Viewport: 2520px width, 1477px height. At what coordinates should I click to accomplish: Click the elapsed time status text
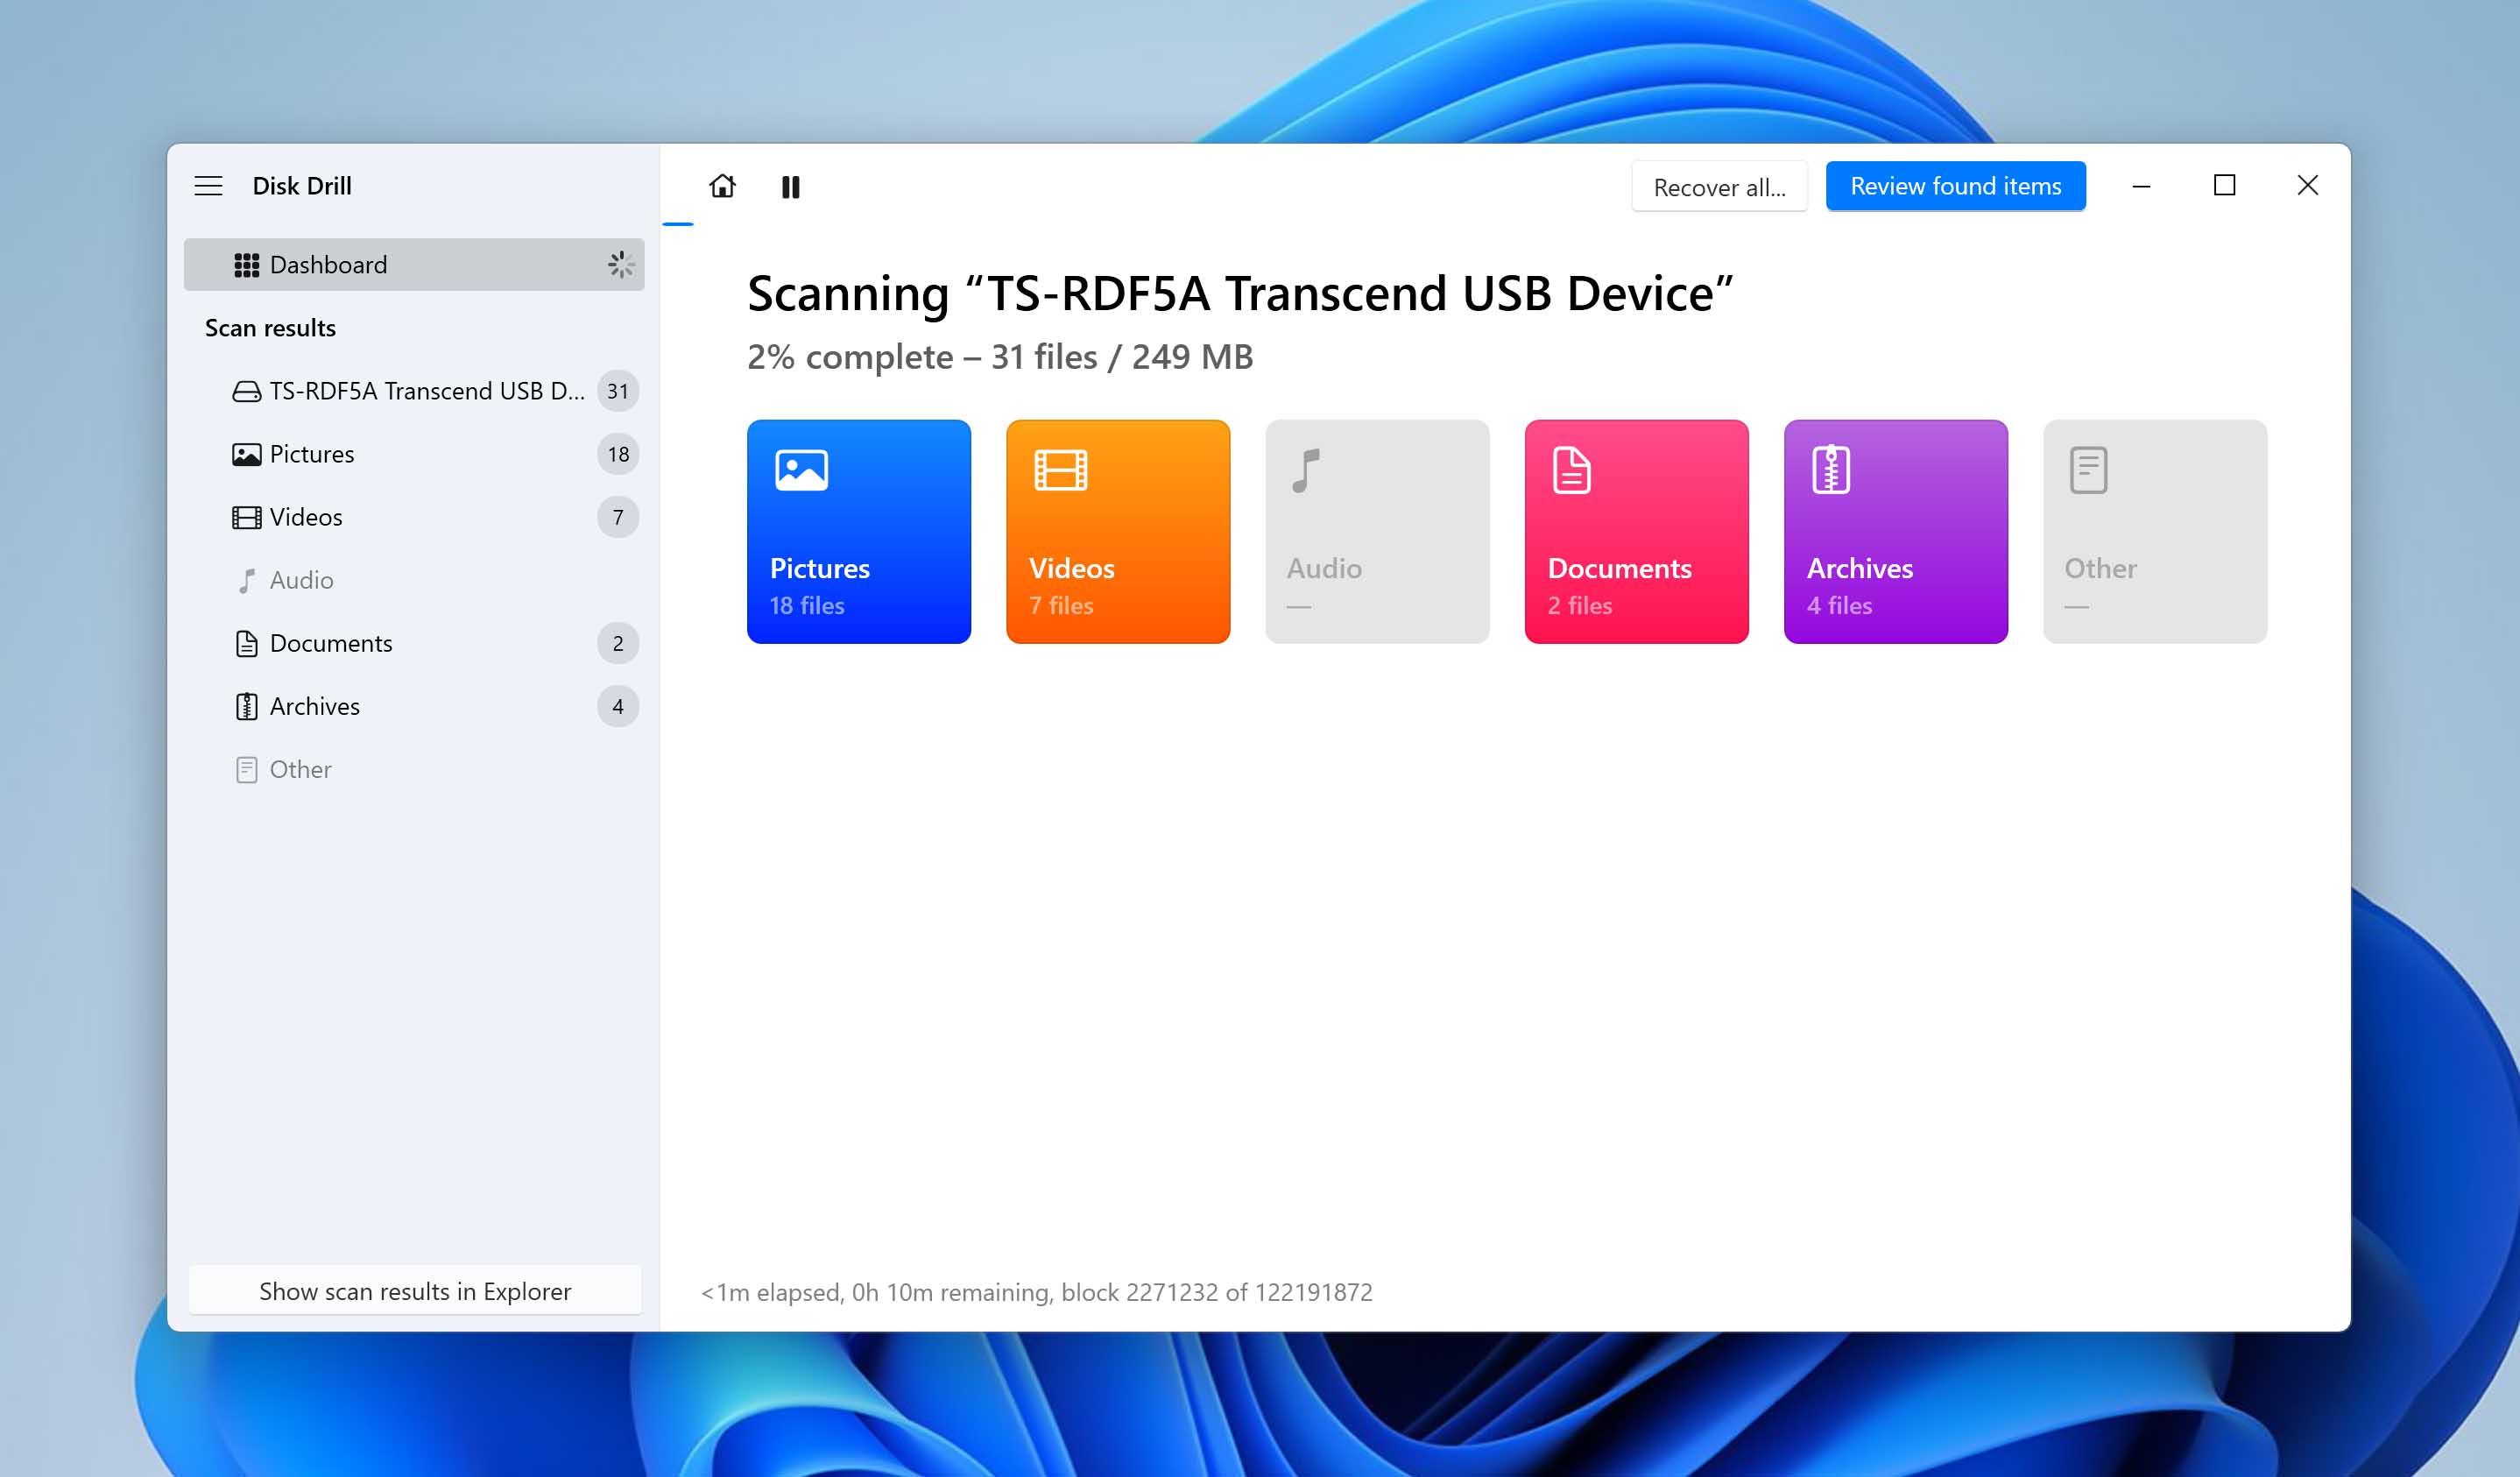[x=1036, y=1292]
